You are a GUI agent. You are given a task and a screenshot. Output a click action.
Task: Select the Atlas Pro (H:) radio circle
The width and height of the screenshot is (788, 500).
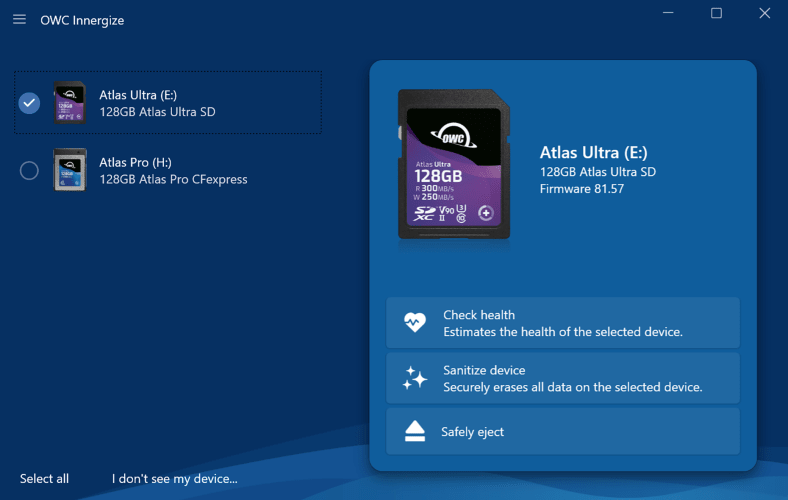tap(29, 171)
